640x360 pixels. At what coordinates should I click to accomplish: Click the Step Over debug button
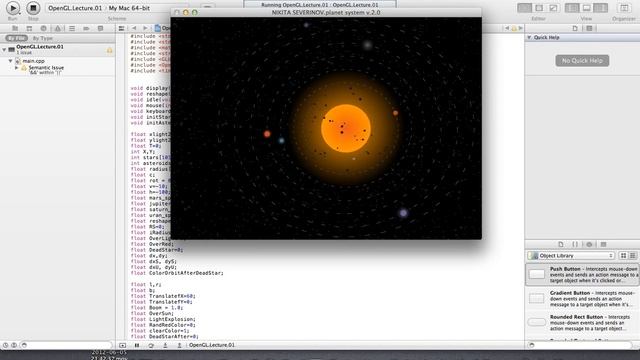coord(151,345)
